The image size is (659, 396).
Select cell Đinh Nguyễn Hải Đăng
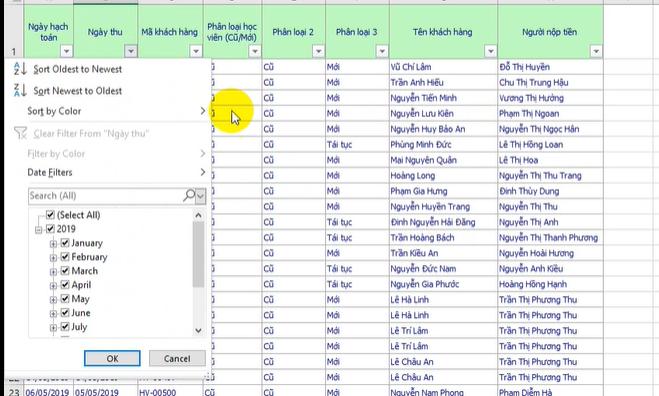443,222
